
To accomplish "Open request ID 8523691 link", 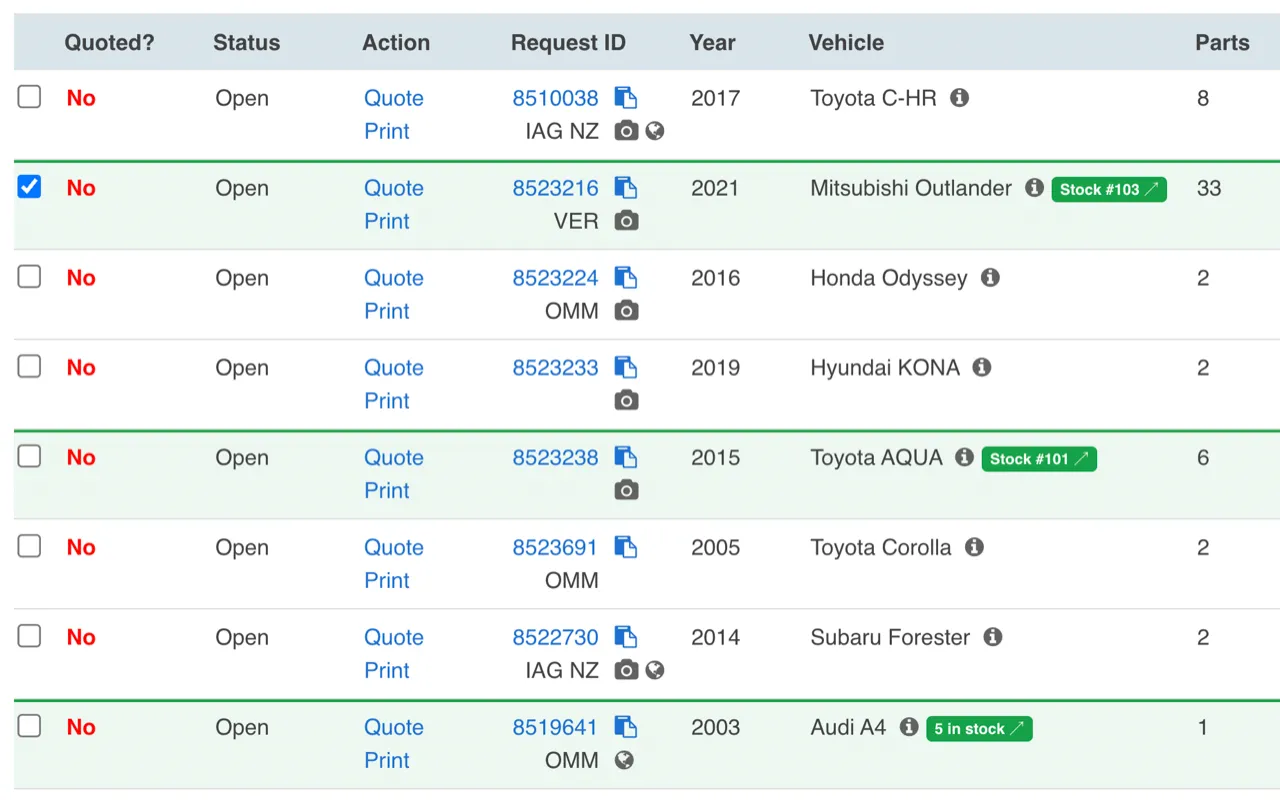I will pyautogui.click(x=556, y=548).
